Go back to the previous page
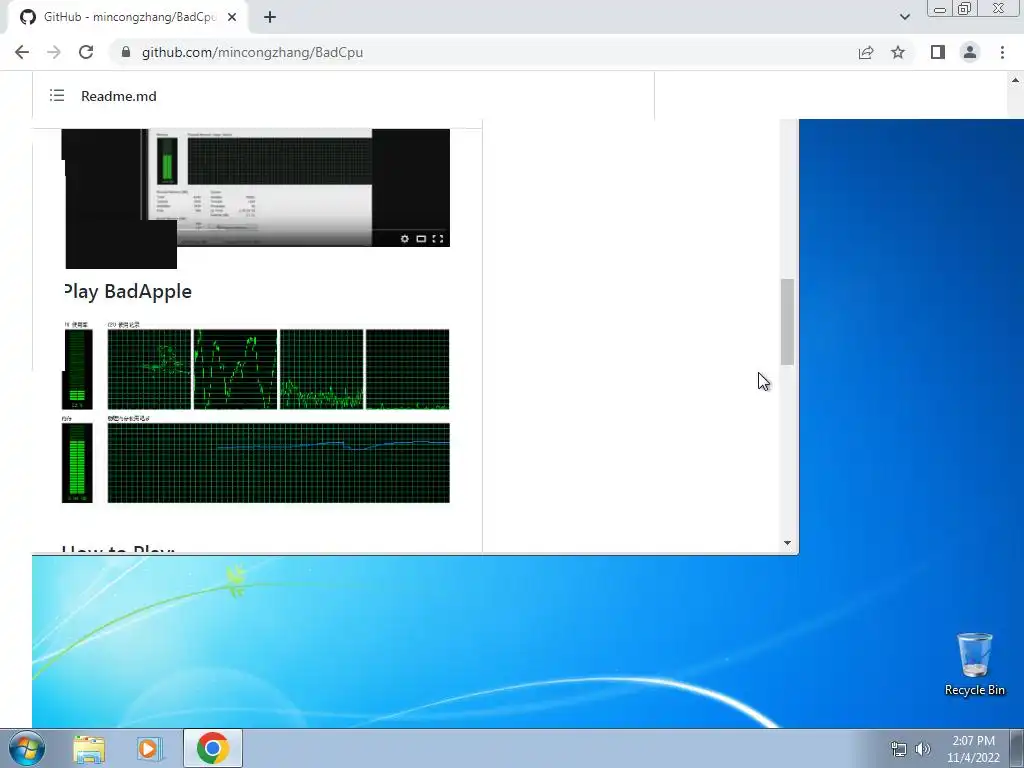The image size is (1024, 768). [x=22, y=52]
